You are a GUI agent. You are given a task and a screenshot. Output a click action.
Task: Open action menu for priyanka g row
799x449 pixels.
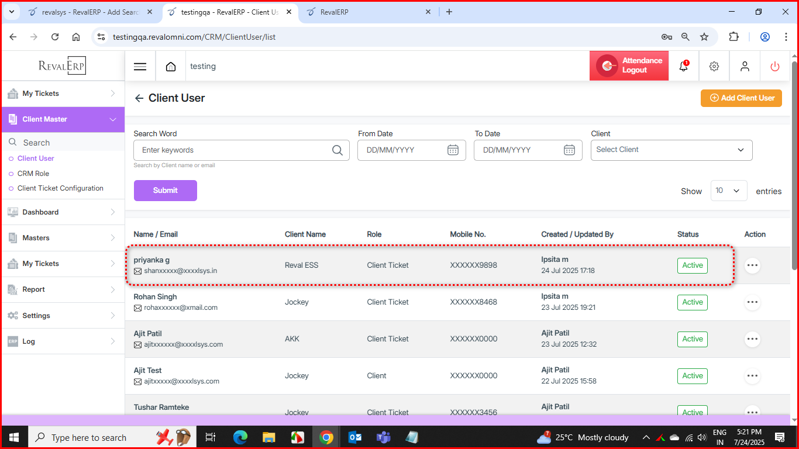click(x=752, y=266)
